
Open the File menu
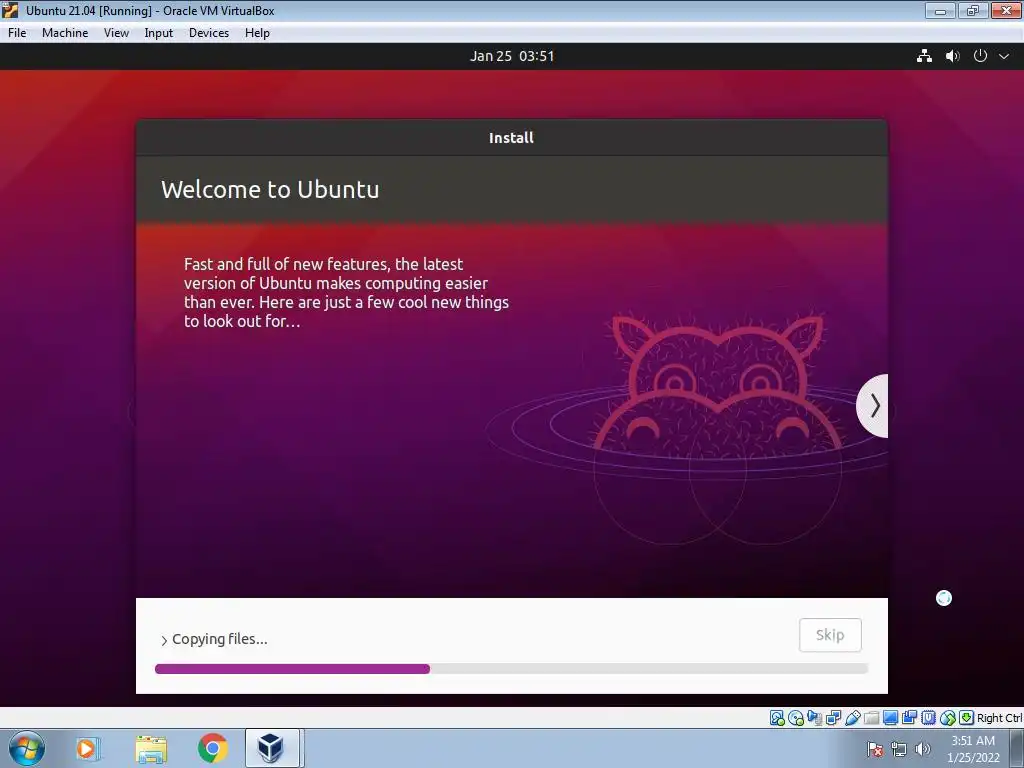17,33
